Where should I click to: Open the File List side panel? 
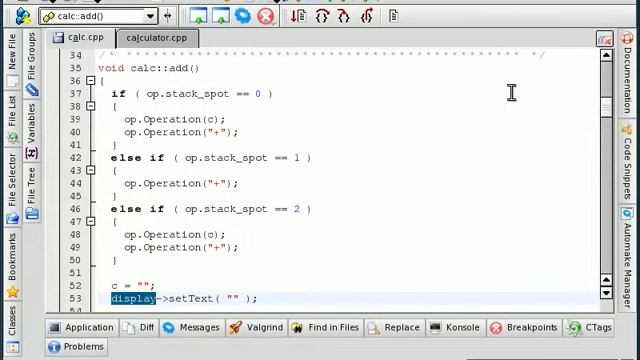[12, 119]
